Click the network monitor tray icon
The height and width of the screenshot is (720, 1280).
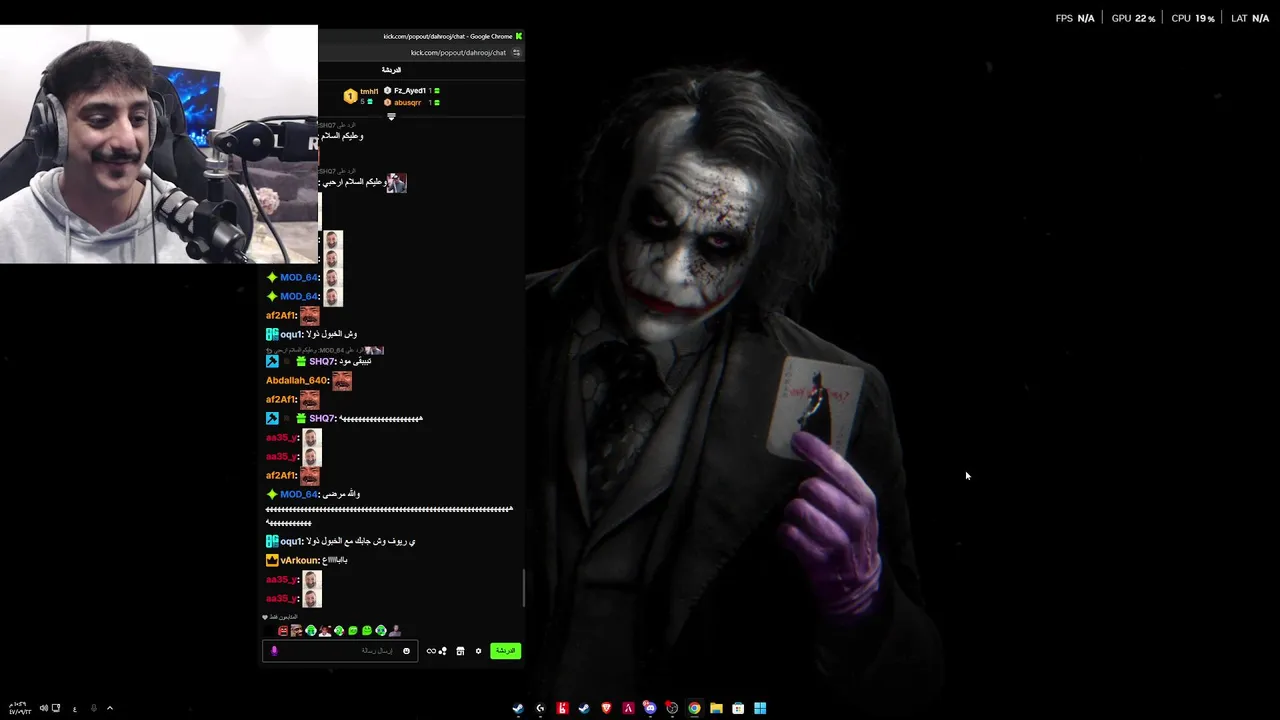56,708
